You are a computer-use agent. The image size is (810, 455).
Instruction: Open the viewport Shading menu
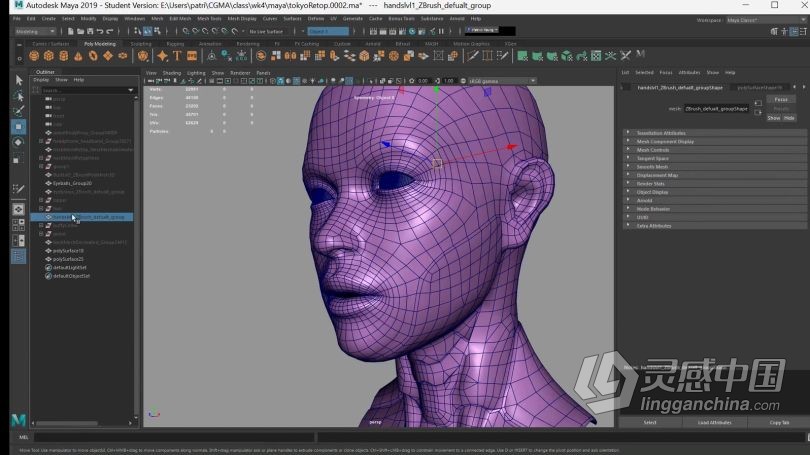172,73
